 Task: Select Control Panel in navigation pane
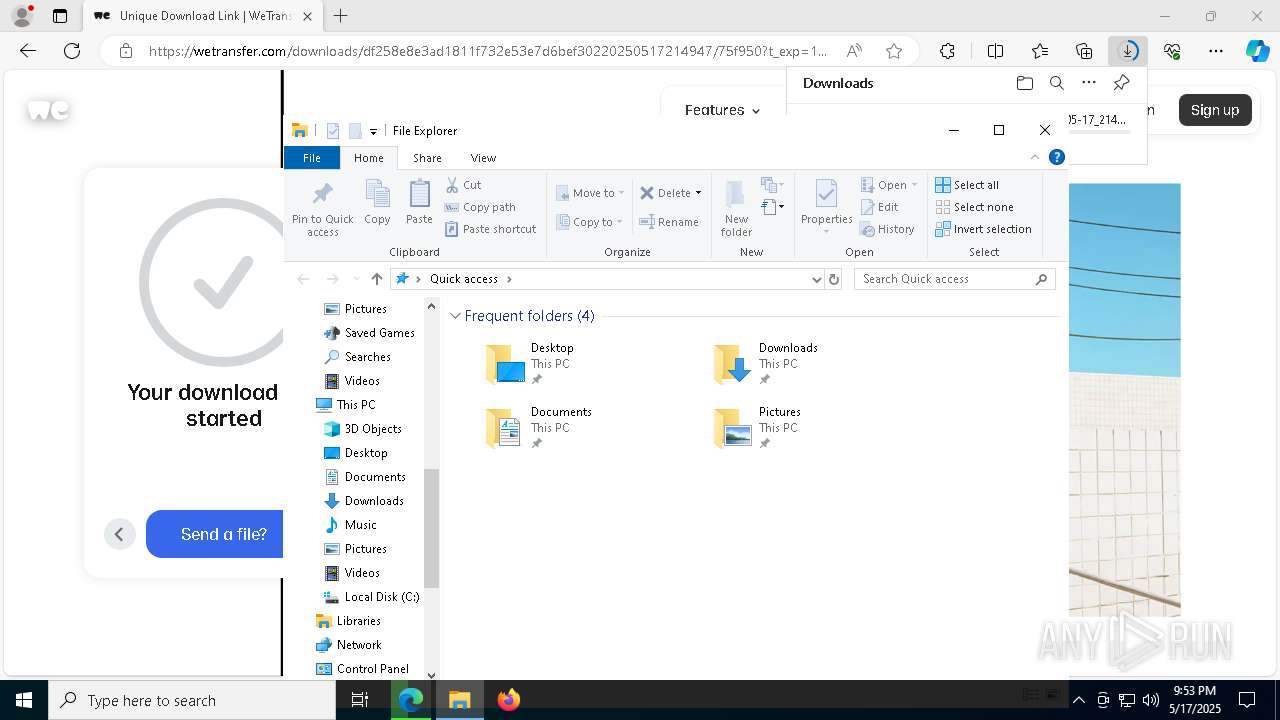tap(362, 669)
